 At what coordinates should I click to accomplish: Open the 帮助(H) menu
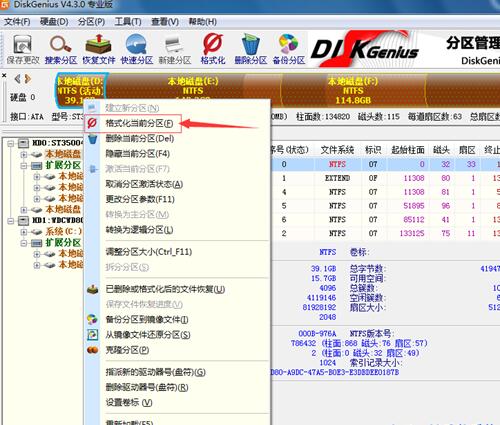coord(203,22)
